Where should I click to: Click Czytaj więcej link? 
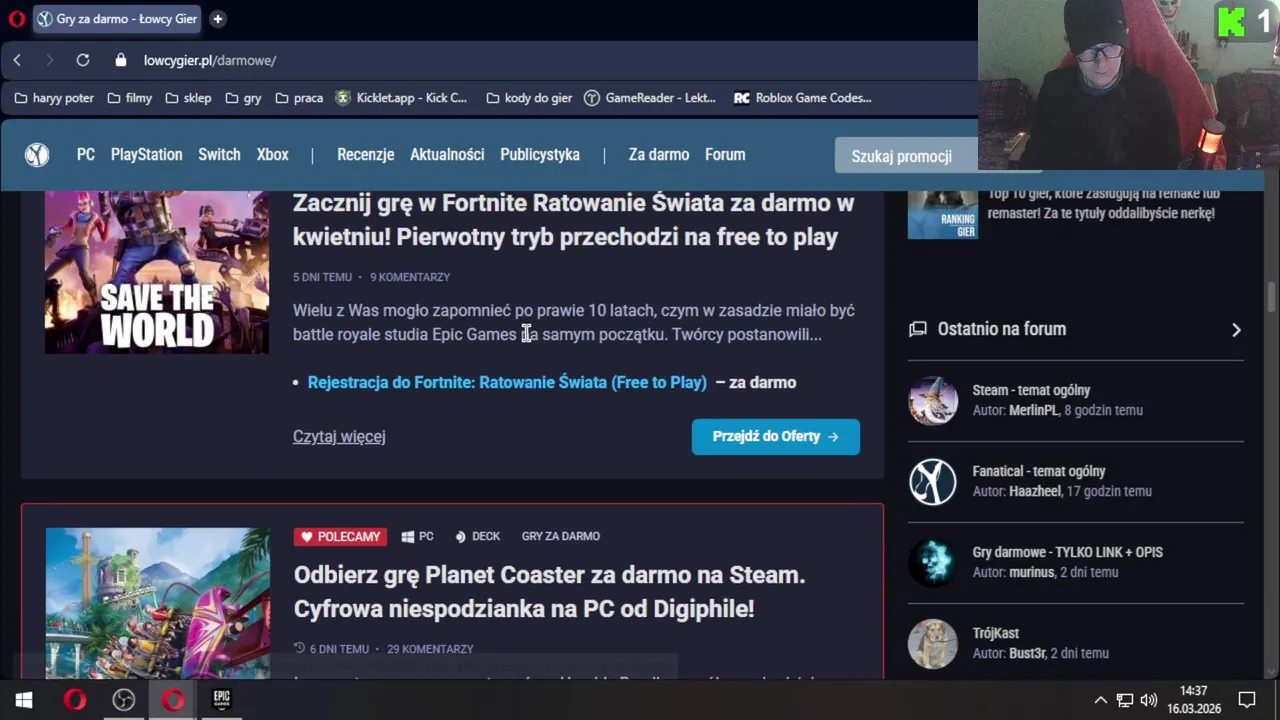[339, 437]
